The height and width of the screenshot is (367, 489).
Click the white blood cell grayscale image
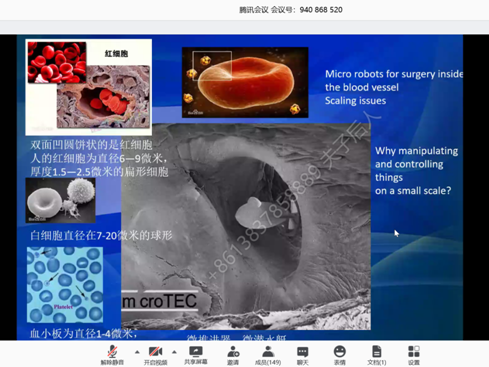click(x=61, y=200)
